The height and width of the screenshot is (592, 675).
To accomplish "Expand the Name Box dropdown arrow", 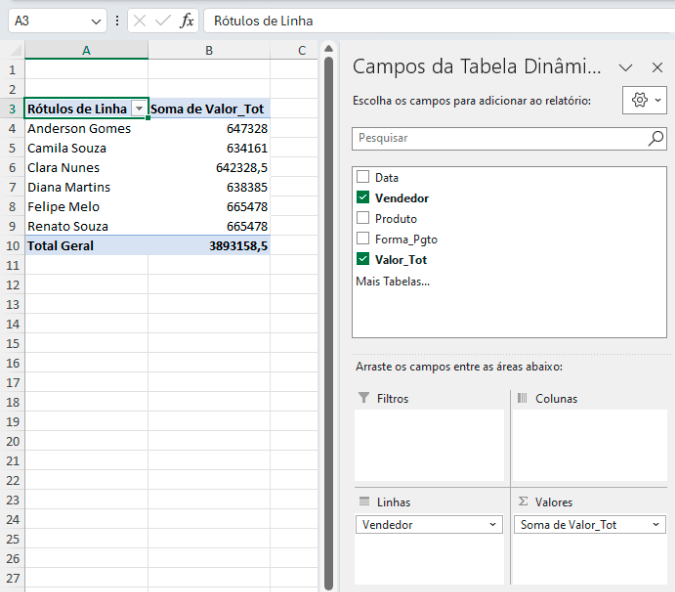I will click(x=96, y=21).
